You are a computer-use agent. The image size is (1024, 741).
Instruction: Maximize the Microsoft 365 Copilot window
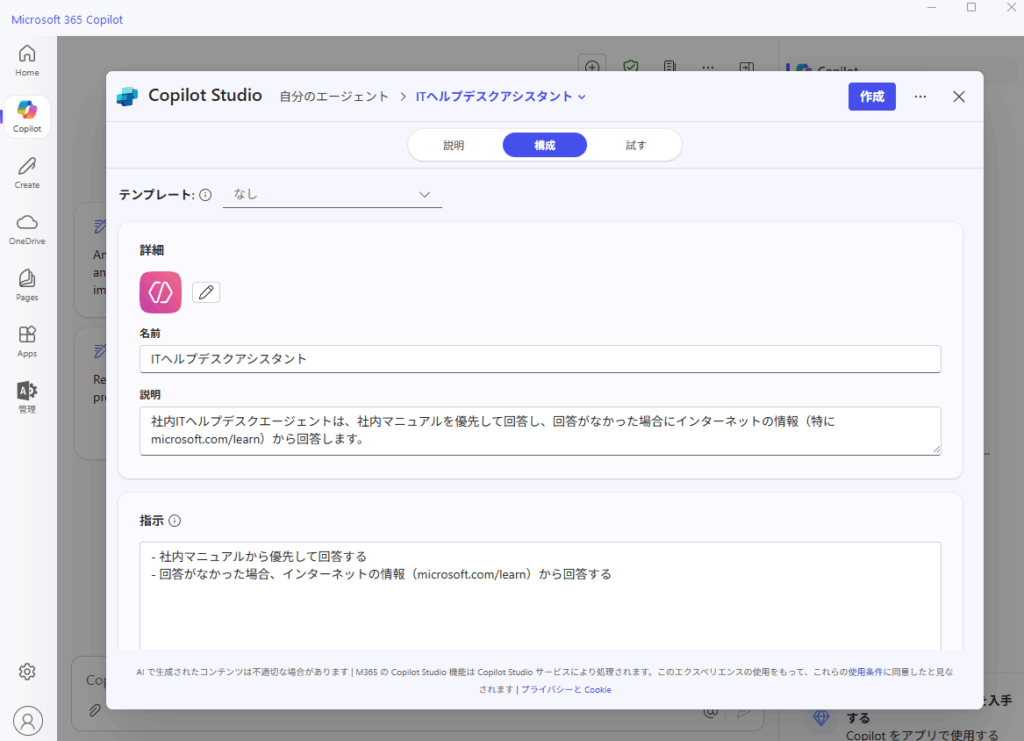pos(972,7)
